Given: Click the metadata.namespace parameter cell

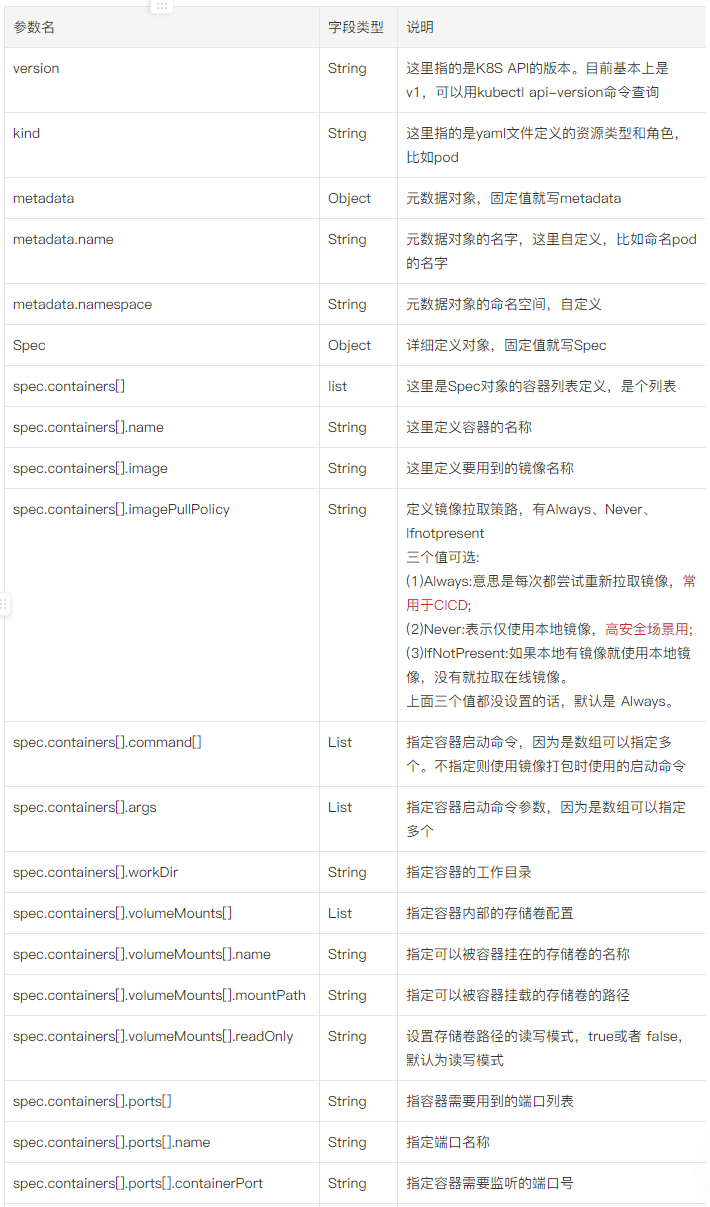Looking at the screenshot, I should (x=162, y=304).
